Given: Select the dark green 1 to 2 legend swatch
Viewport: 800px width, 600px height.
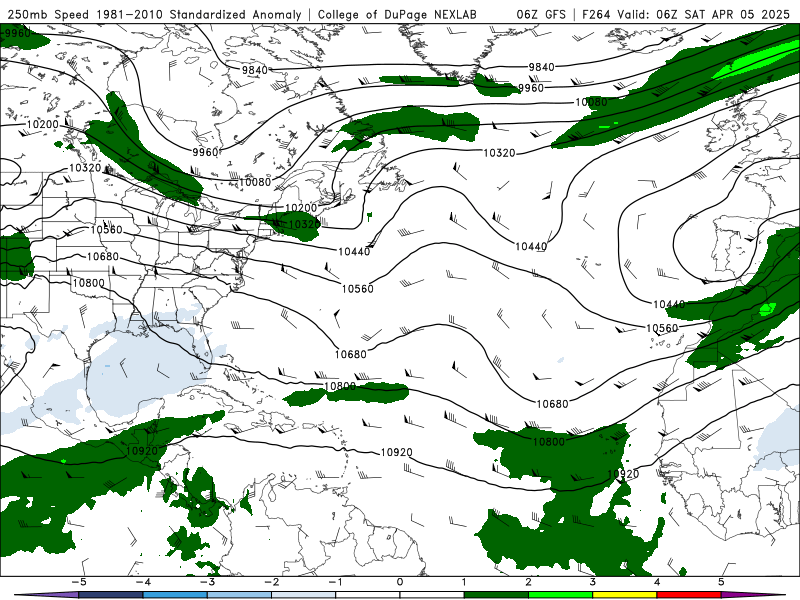Looking at the screenshot, I should point(496,595).
